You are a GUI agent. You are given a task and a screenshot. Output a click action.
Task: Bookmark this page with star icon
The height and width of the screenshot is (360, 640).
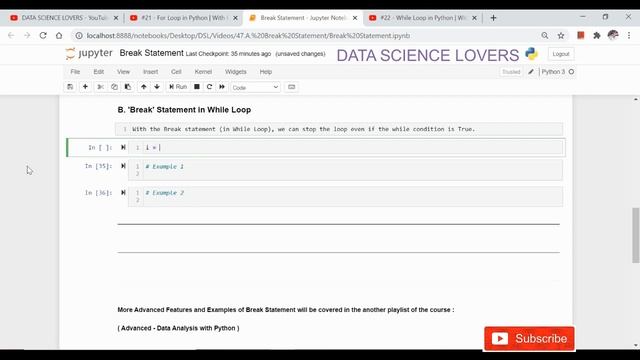(561, 36)
